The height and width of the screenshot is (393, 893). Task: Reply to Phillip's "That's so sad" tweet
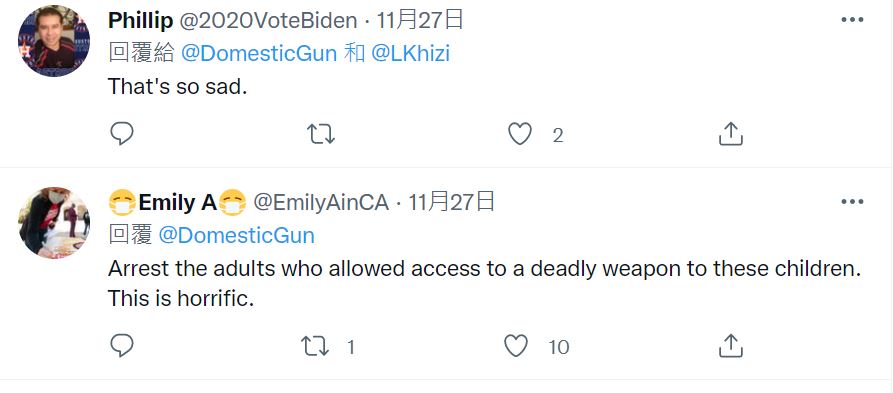click(121, 134)
